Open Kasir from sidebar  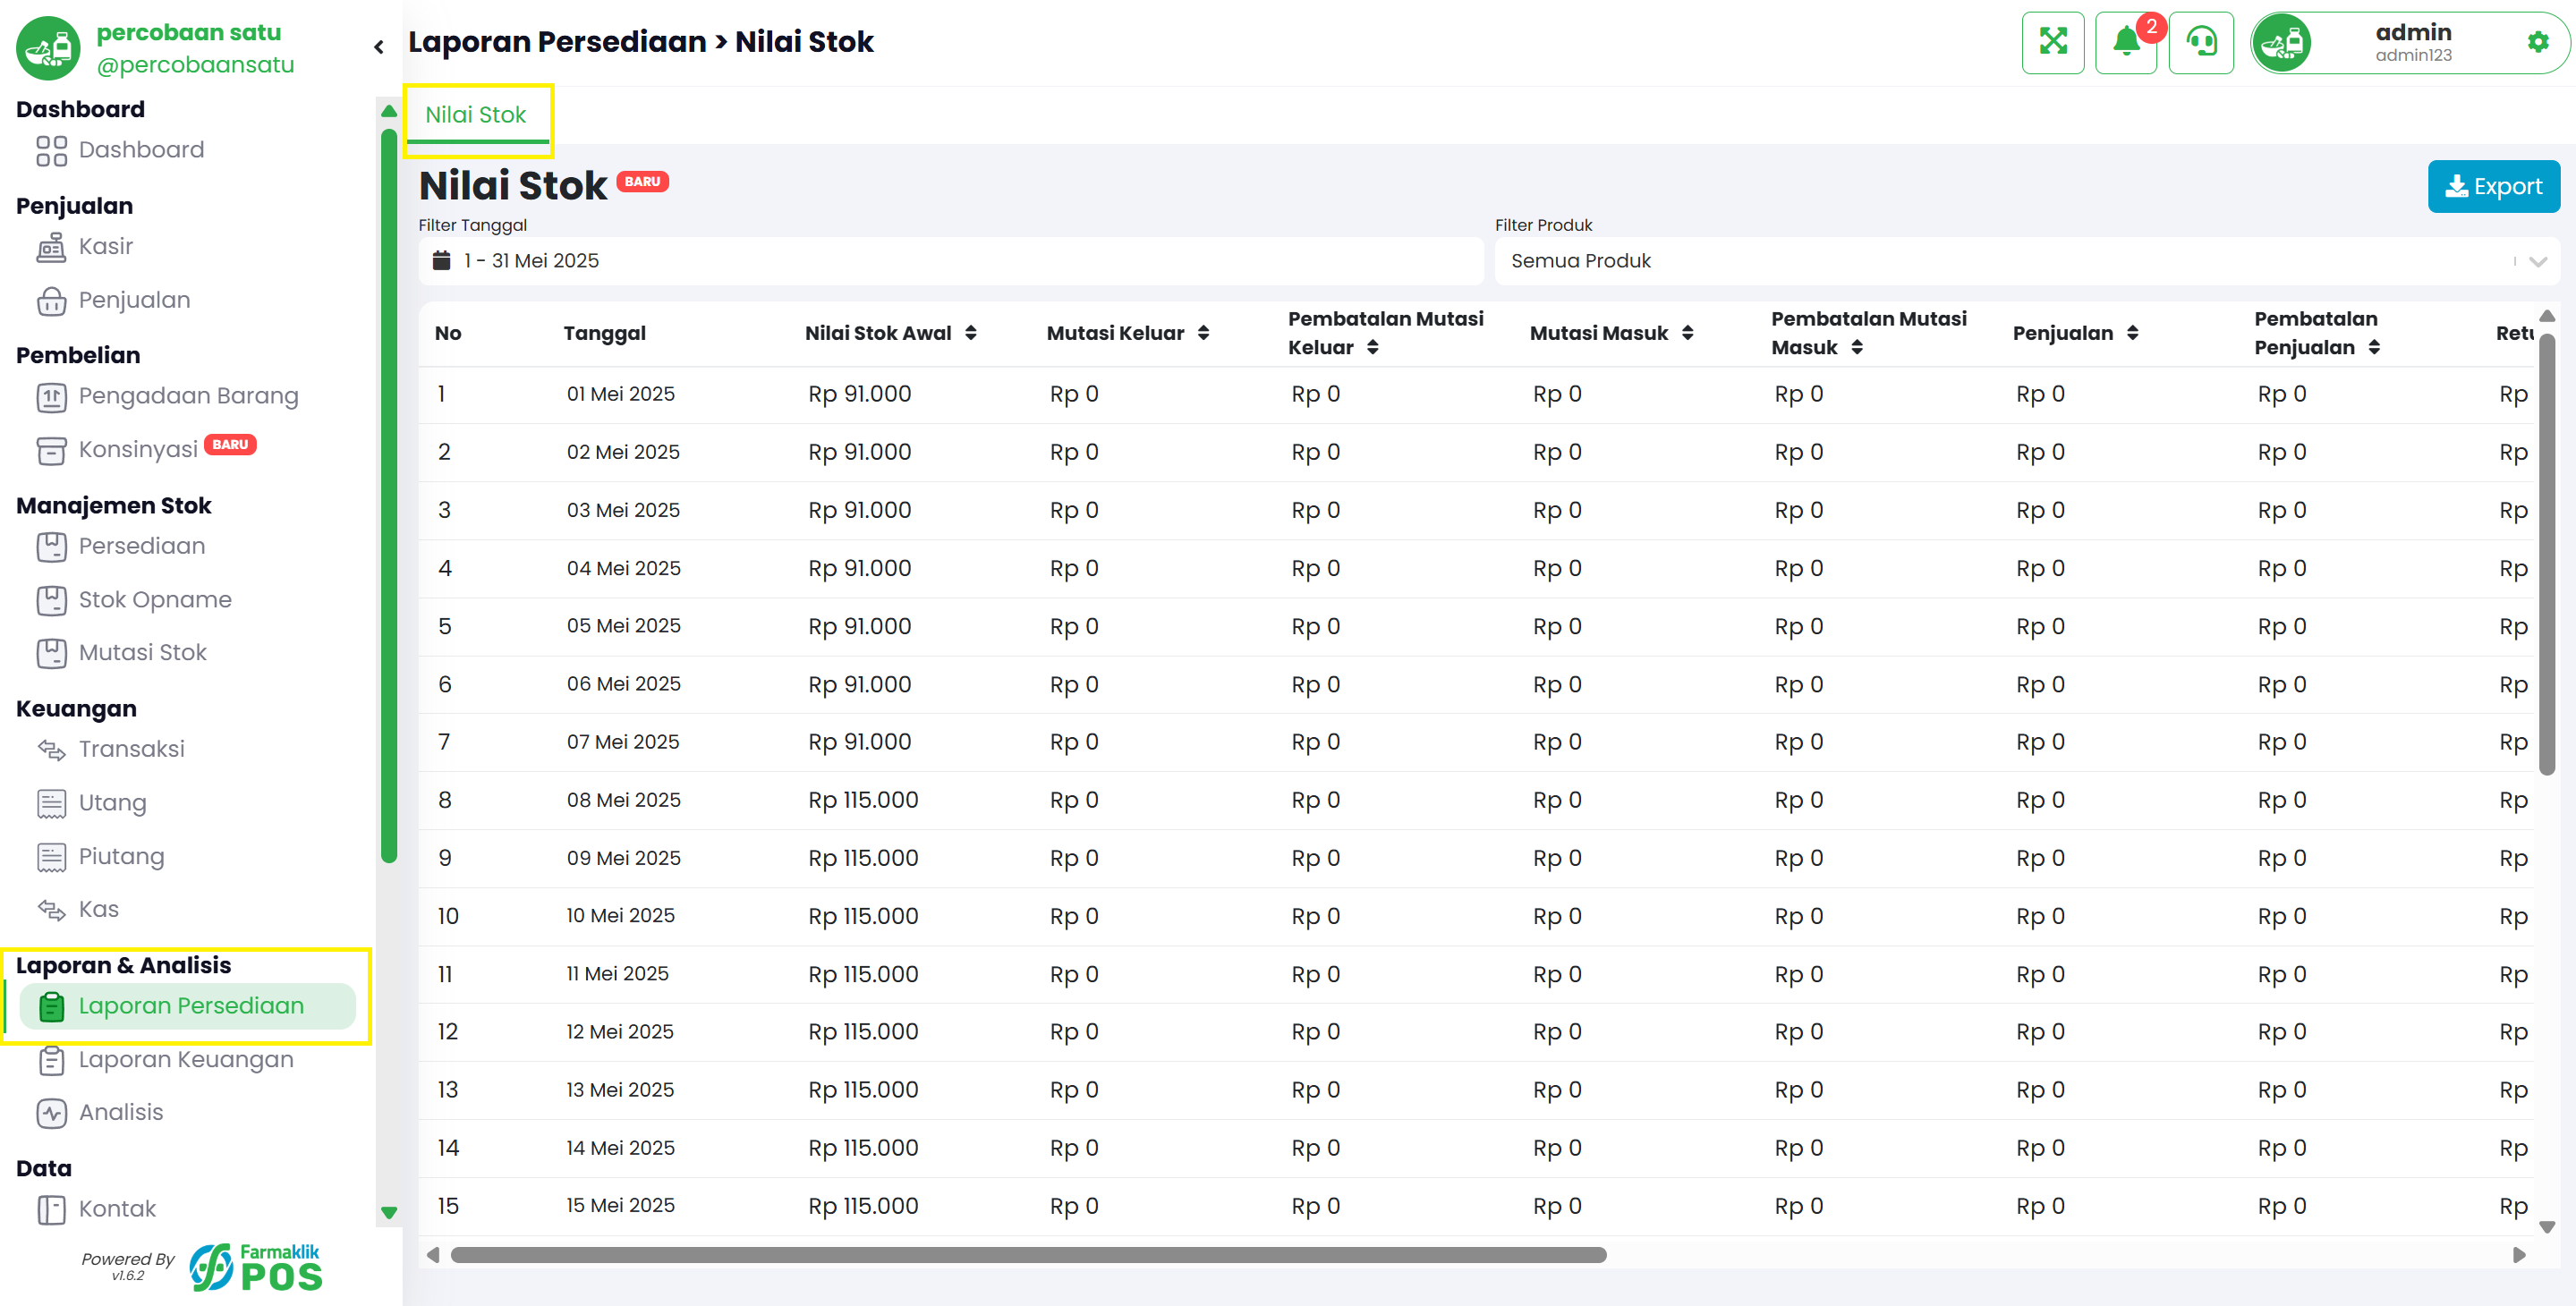pyautogui.click(x=104, y=246)
